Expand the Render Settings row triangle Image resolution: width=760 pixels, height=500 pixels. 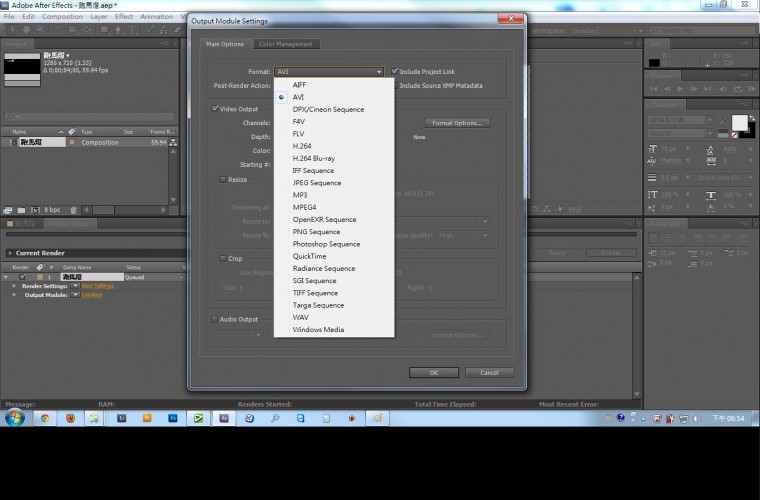pos(15,286)
